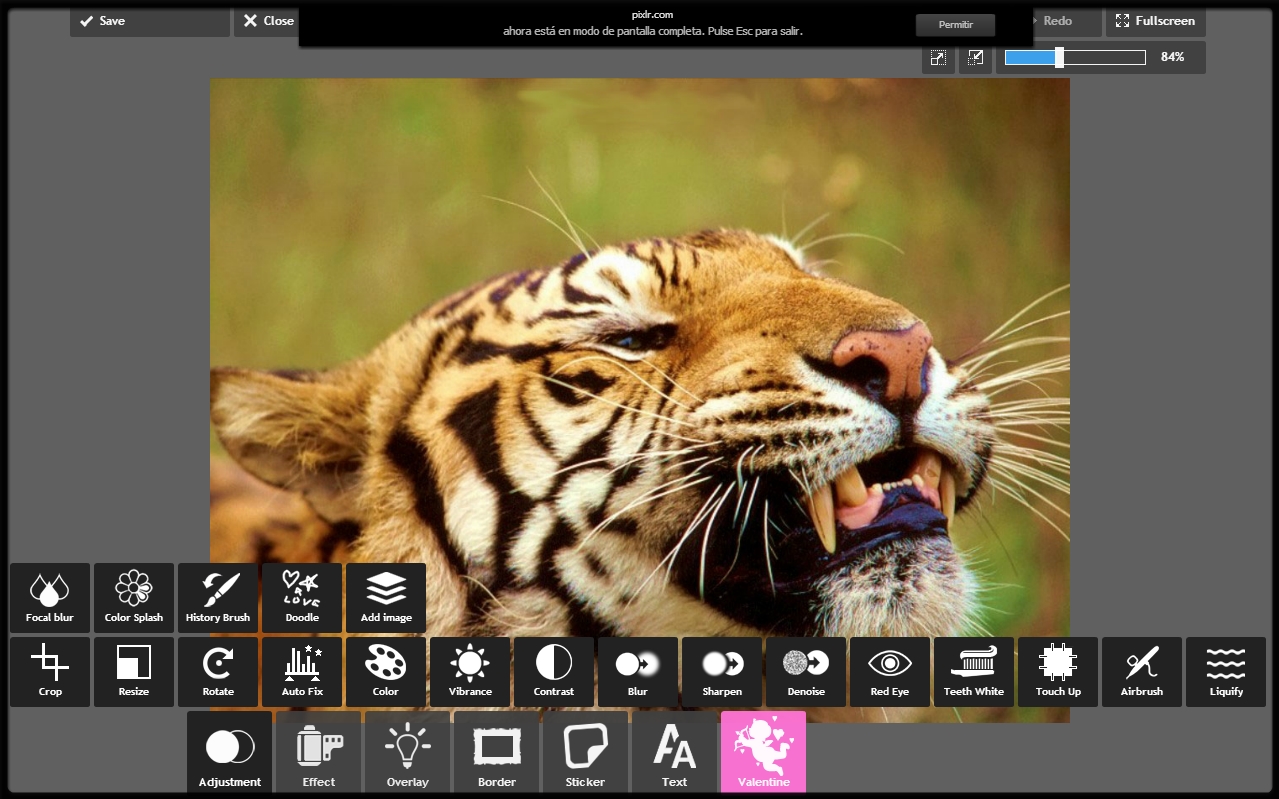Activate the Crop tool
This screenshot has width=1279, height=799.
(x=50, y=672)
